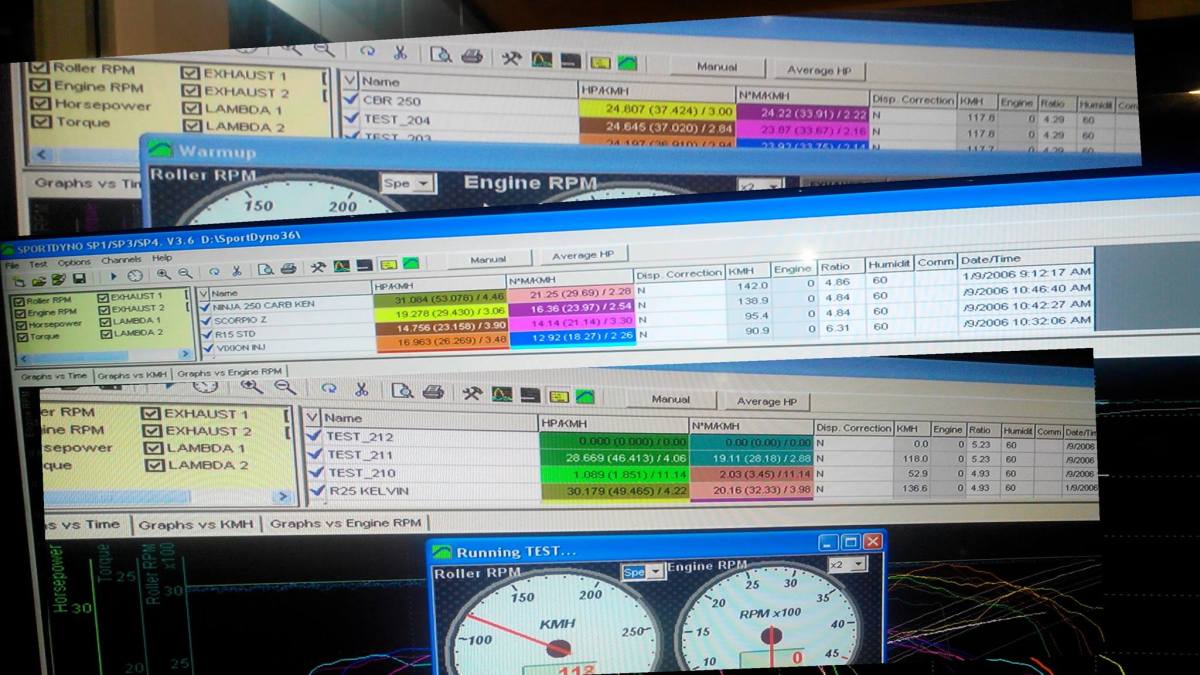
Task: Click the scissors icon above the TEST_212 list
Action: click(x=362, y=390)
